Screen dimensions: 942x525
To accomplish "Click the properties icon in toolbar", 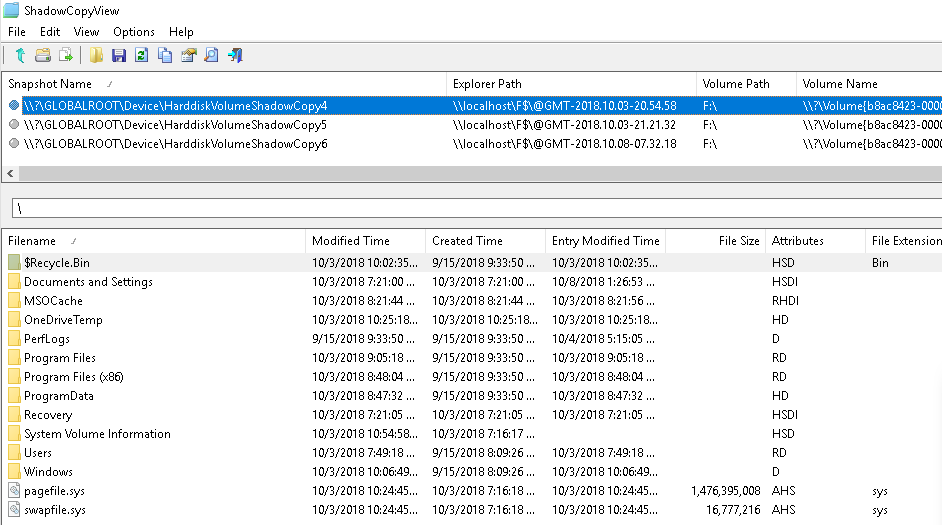I will 188,56.
